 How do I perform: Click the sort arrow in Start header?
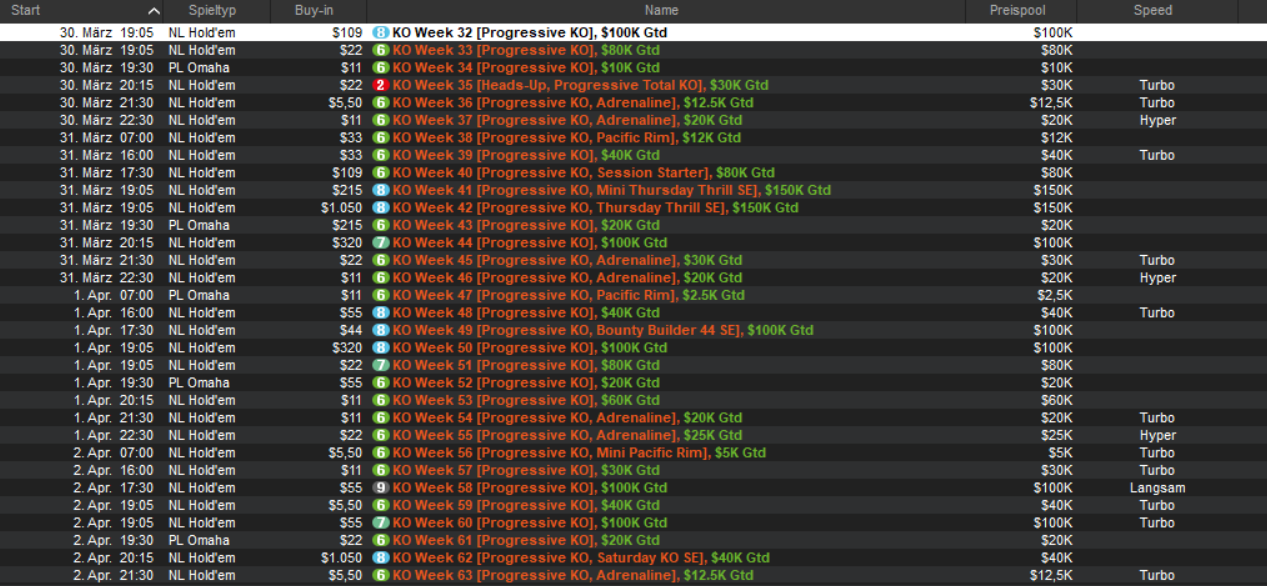click(153, 11)
